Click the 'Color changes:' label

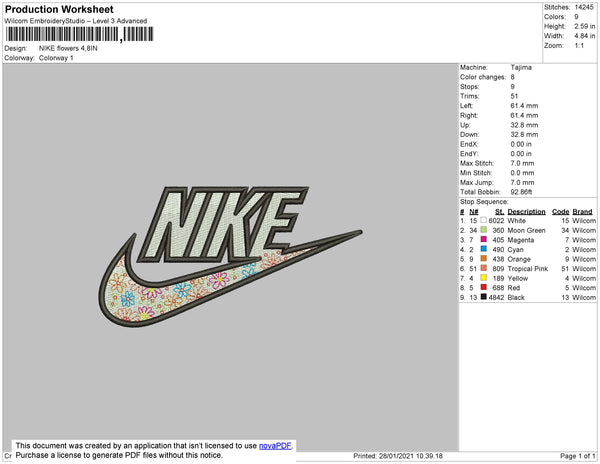[x=483, y=77]
